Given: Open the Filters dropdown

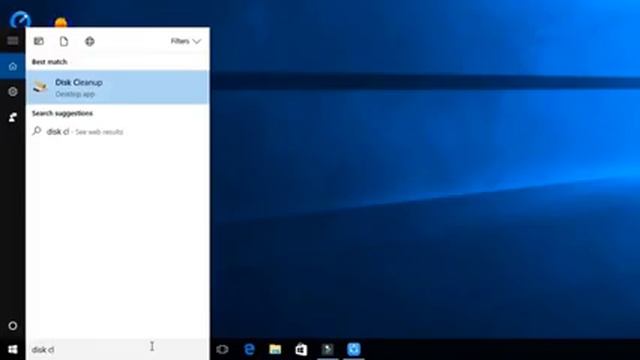Looking at the screenshot, I should 186,41.
